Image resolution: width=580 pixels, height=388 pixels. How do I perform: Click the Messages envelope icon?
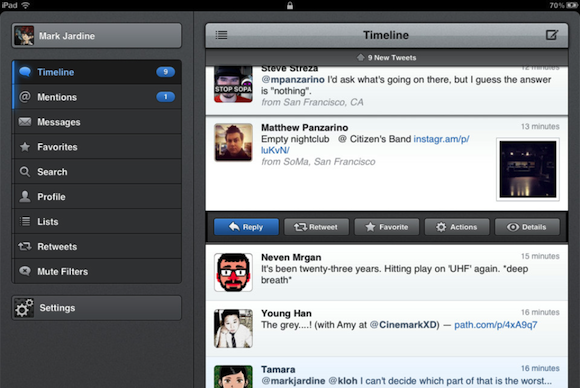tap(25, 122)
